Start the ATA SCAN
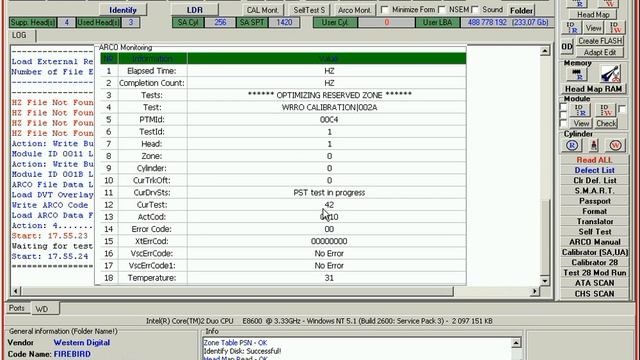The height and width of the screenshot is (360, 640). [x=594, y=283]
